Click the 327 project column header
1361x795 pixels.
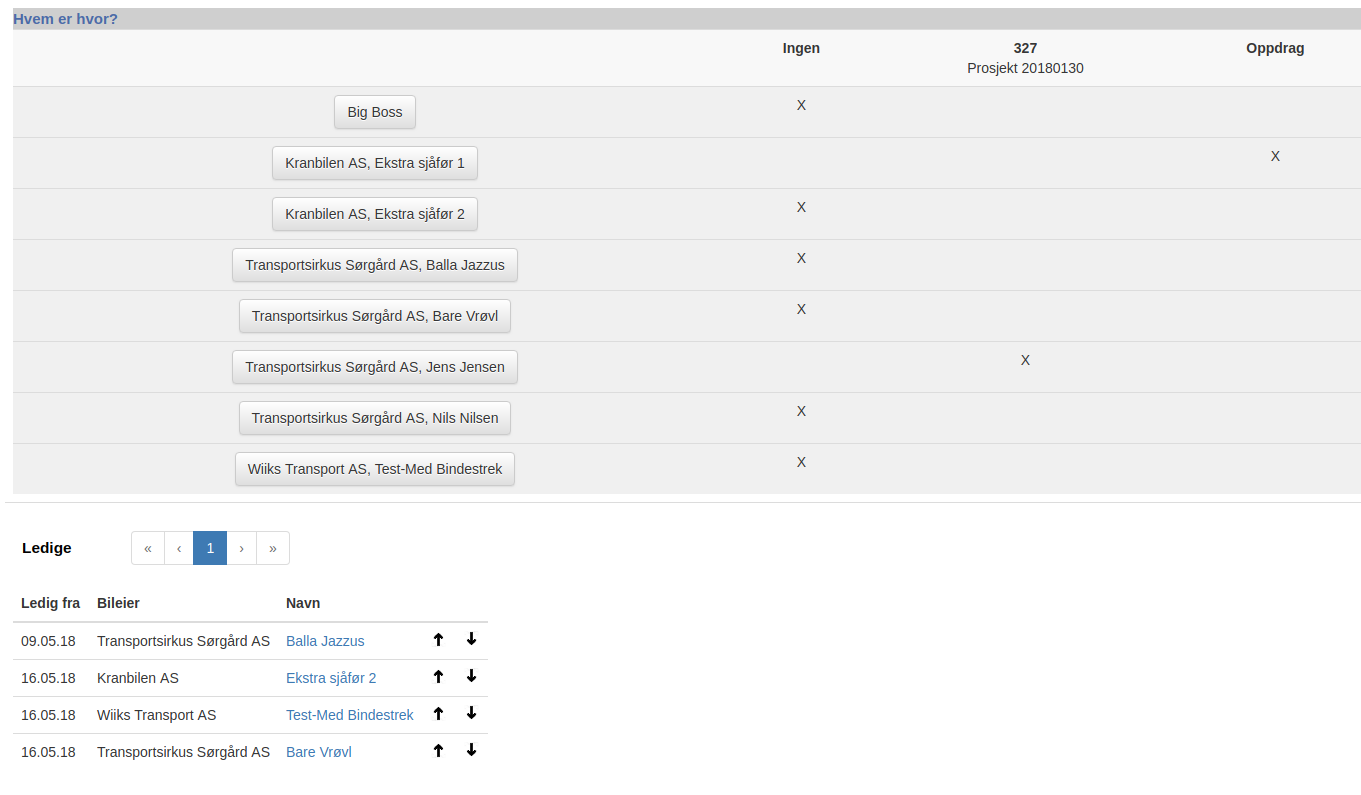[1025, 48]
